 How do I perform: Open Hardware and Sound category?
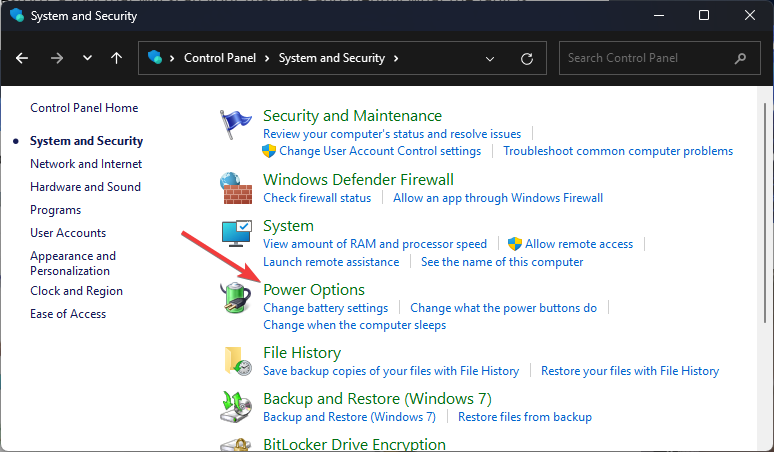point(85,187)
